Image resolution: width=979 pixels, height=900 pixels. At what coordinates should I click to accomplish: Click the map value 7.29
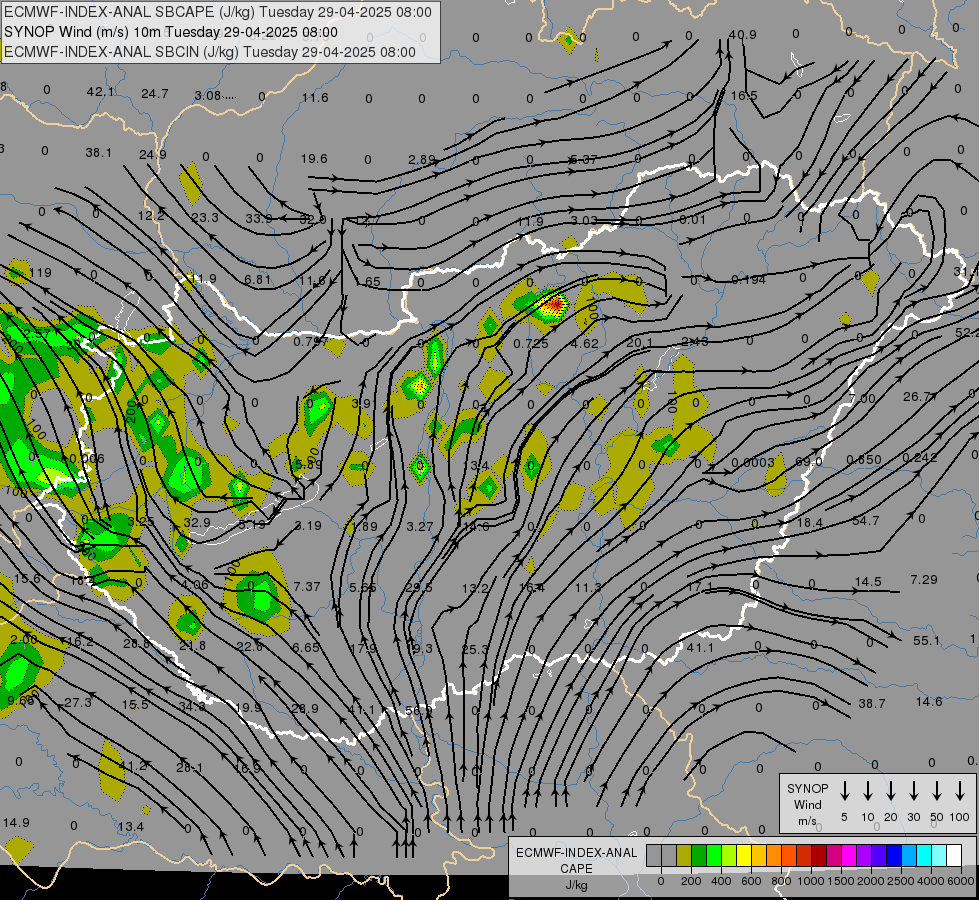[923, 580]
